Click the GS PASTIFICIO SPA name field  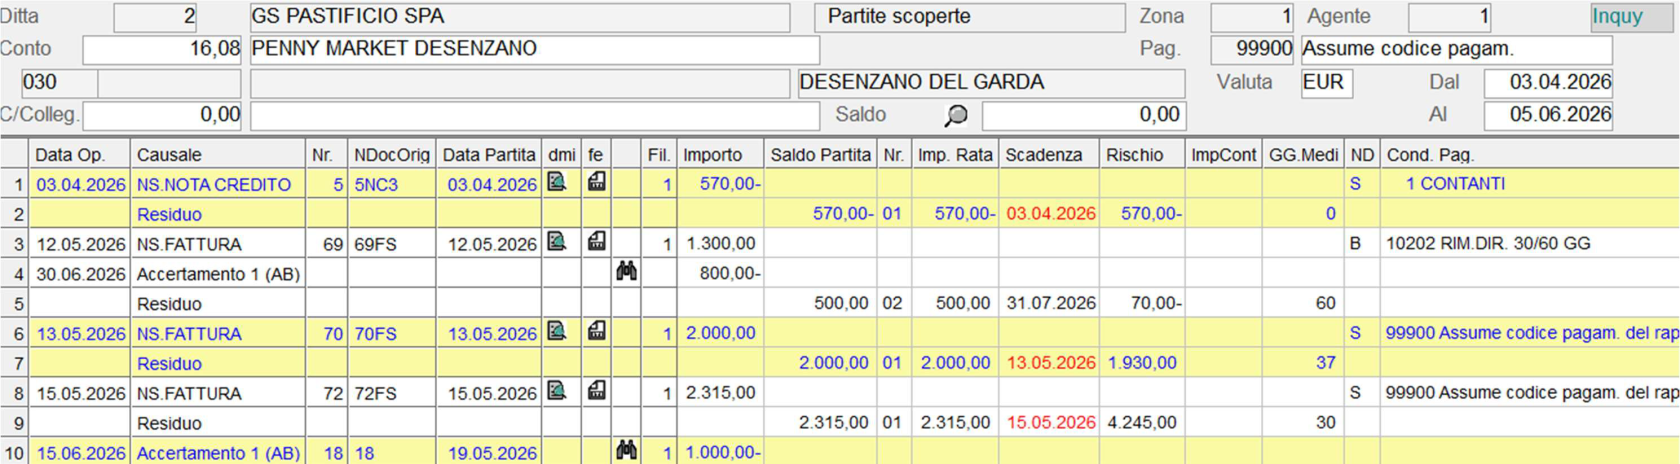point(519,17)
